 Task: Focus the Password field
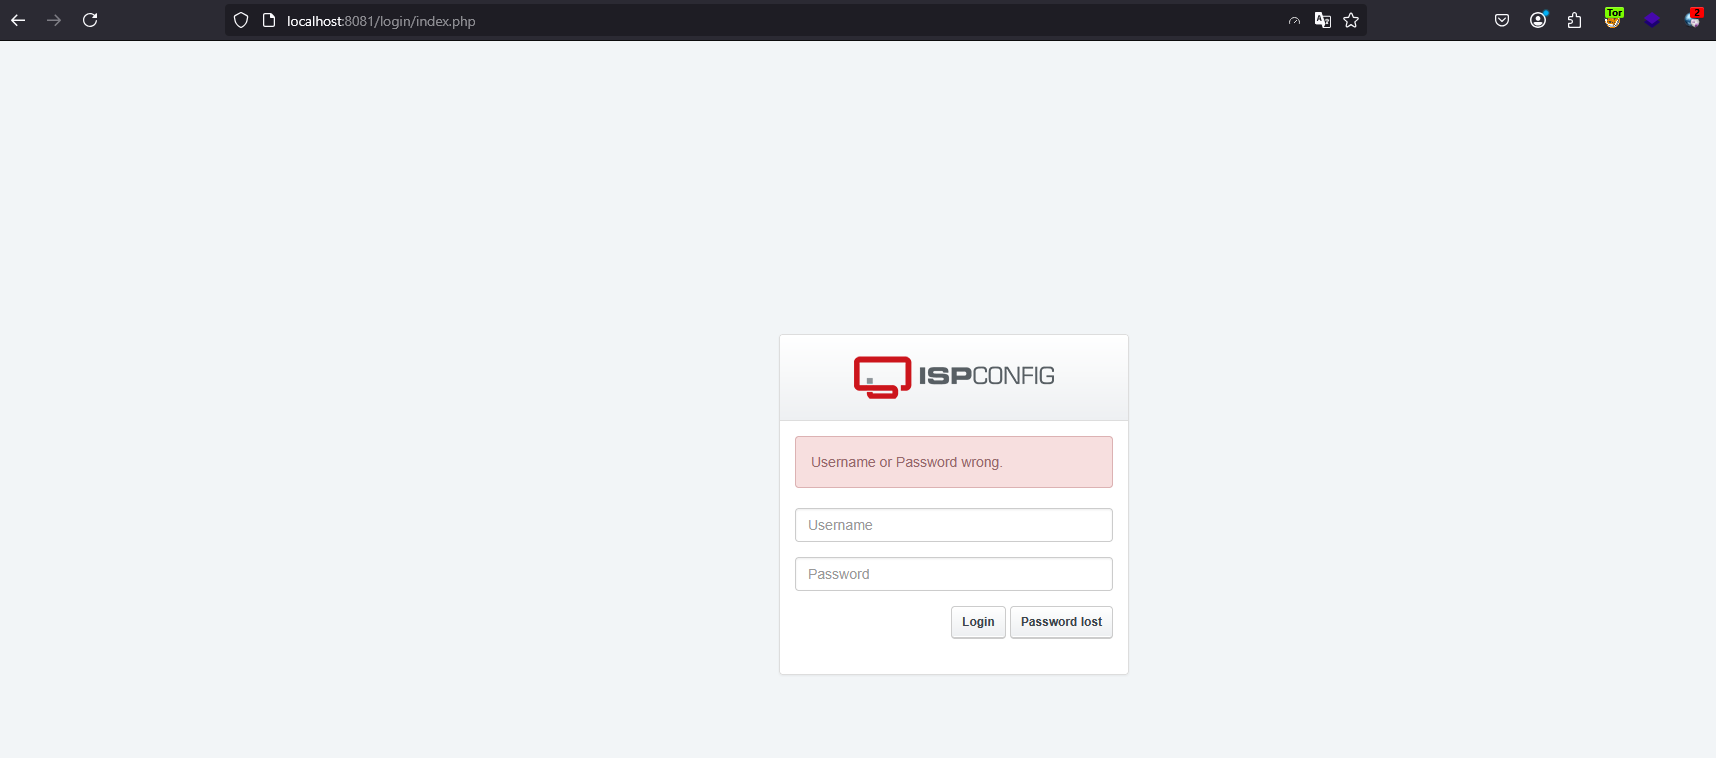954,574
